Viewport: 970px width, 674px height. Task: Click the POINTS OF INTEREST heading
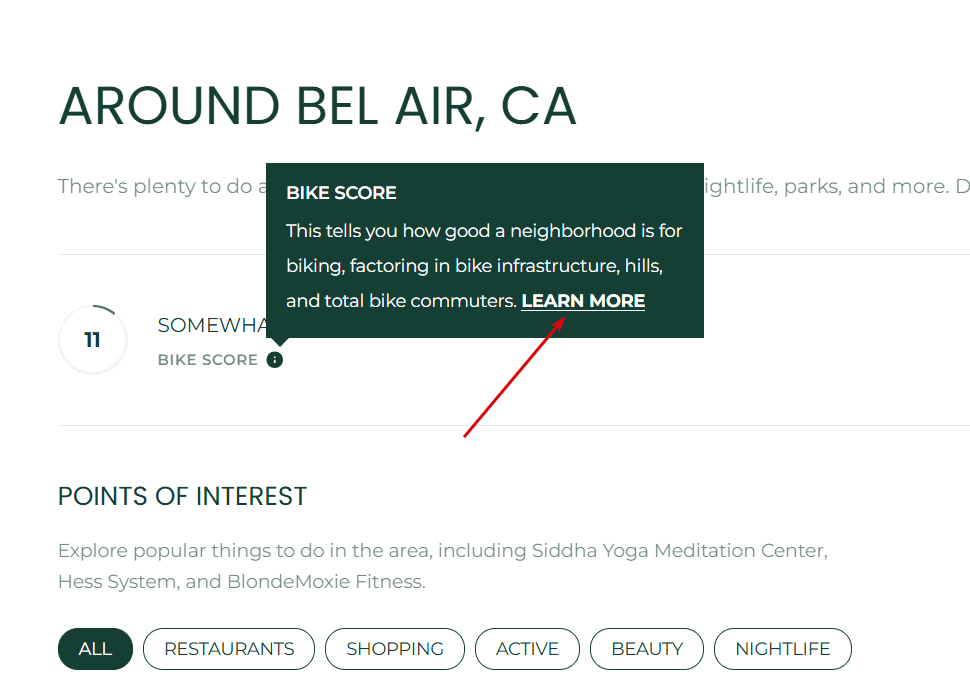click(182, 497)
